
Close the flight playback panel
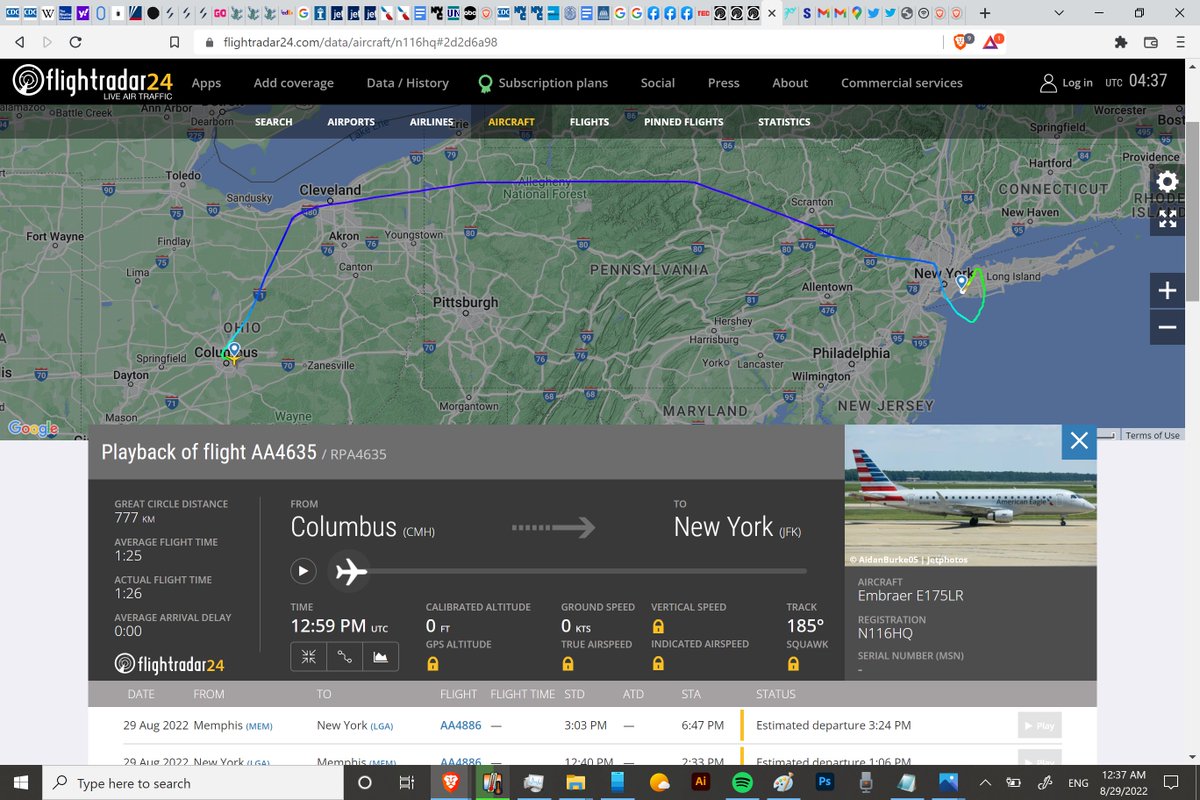1078,441
